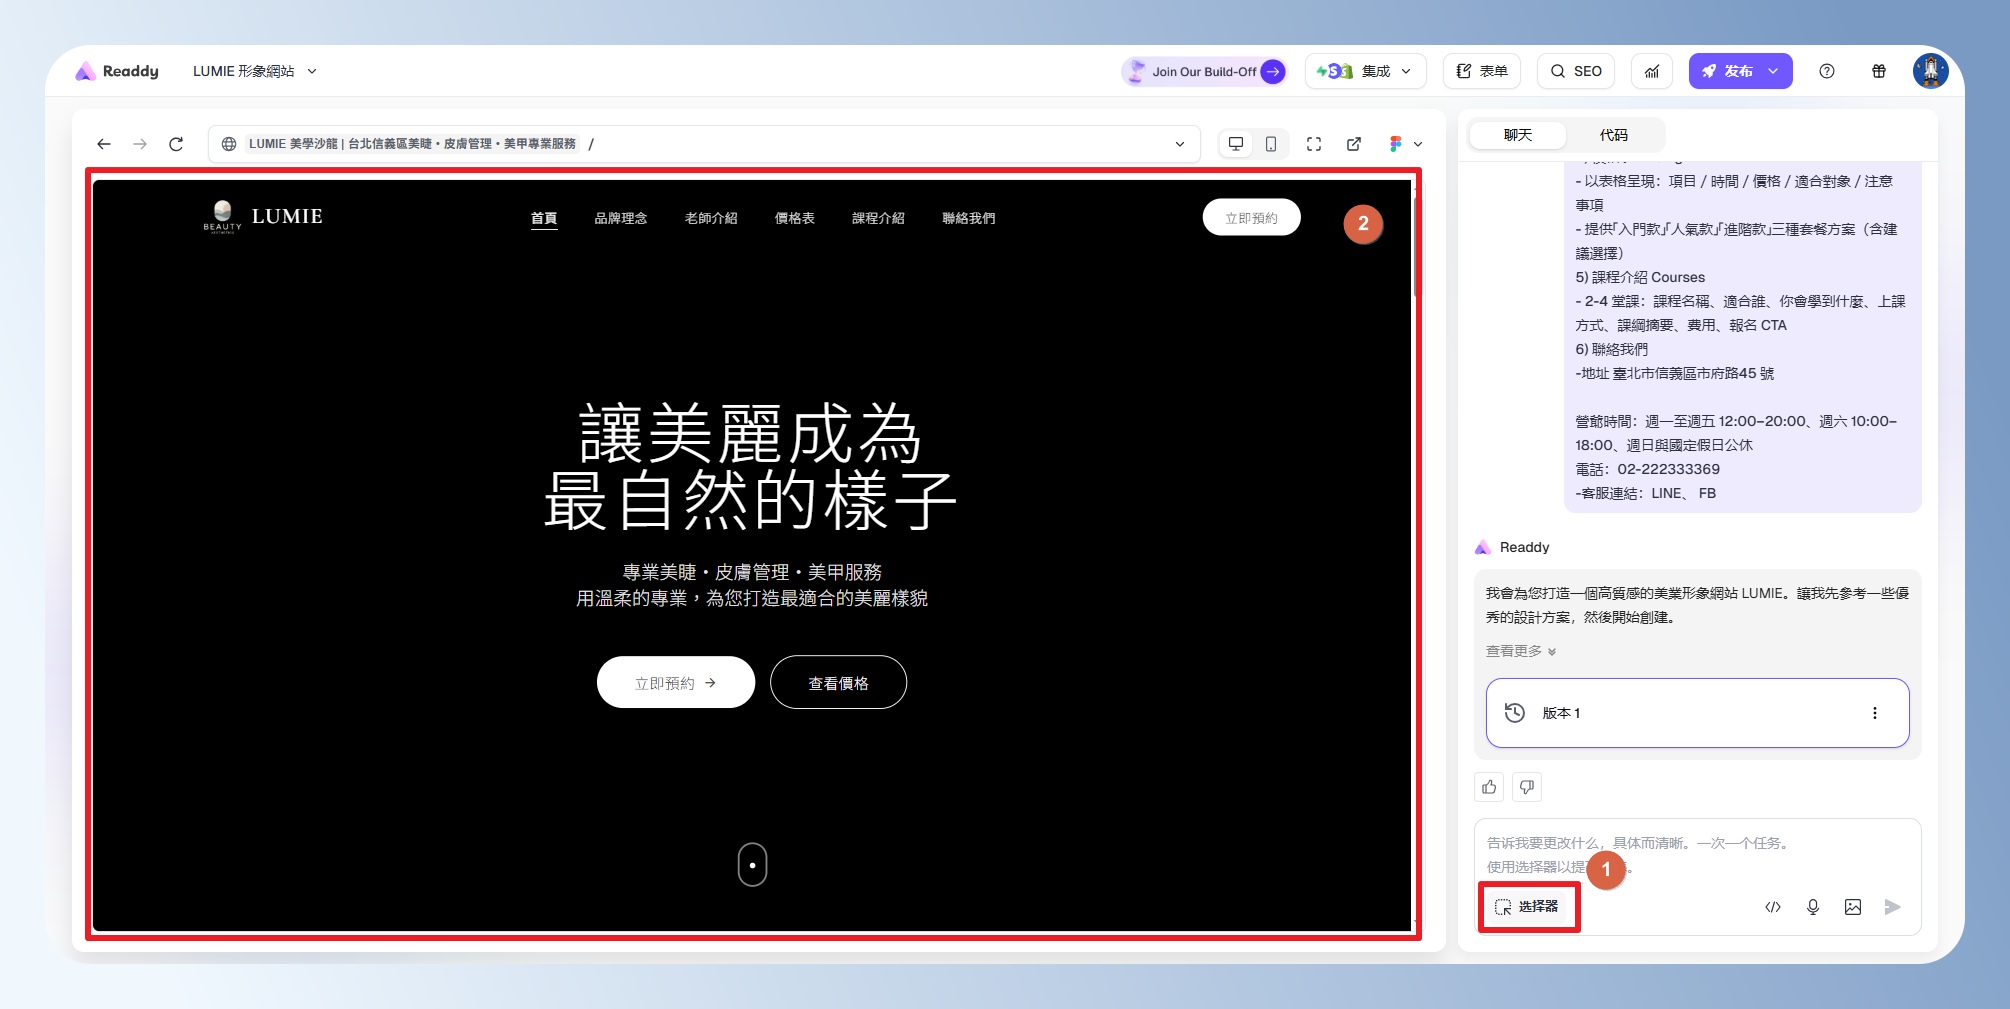Click the browser refresh icon in preview

(x=176, y=144)
